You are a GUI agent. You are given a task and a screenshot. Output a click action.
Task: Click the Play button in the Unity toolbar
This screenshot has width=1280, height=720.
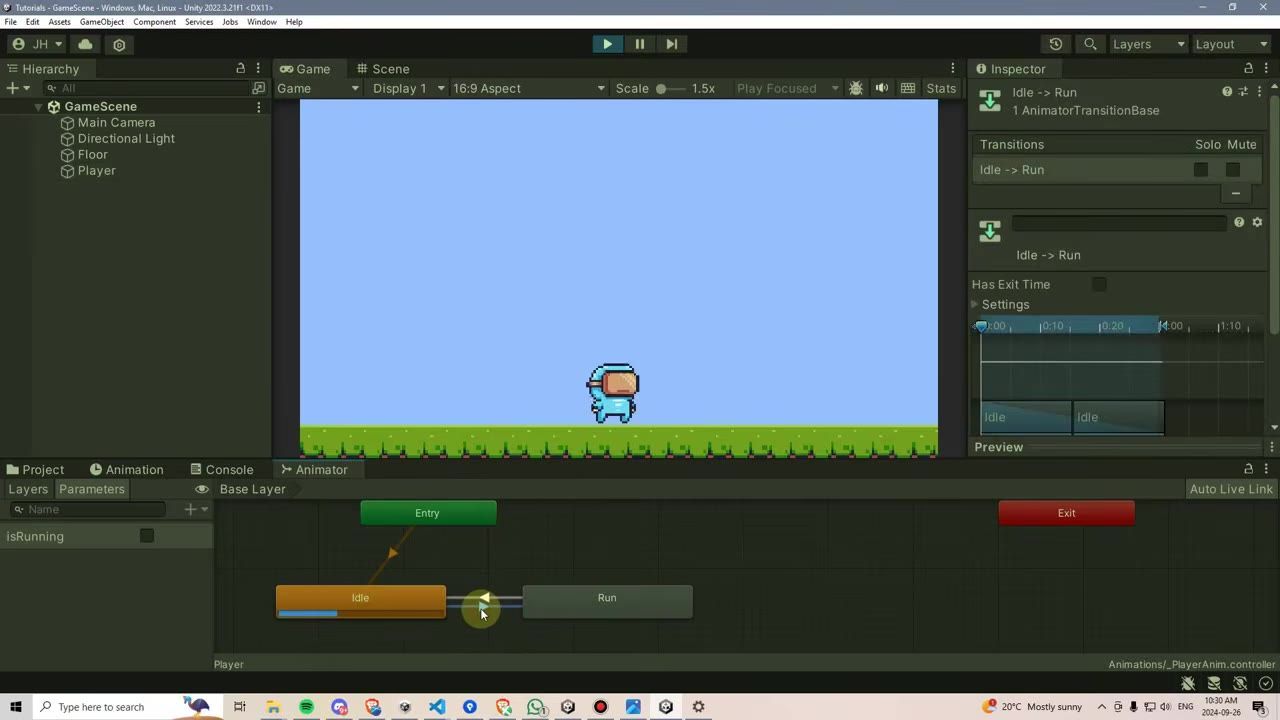(x=607, y=44)
